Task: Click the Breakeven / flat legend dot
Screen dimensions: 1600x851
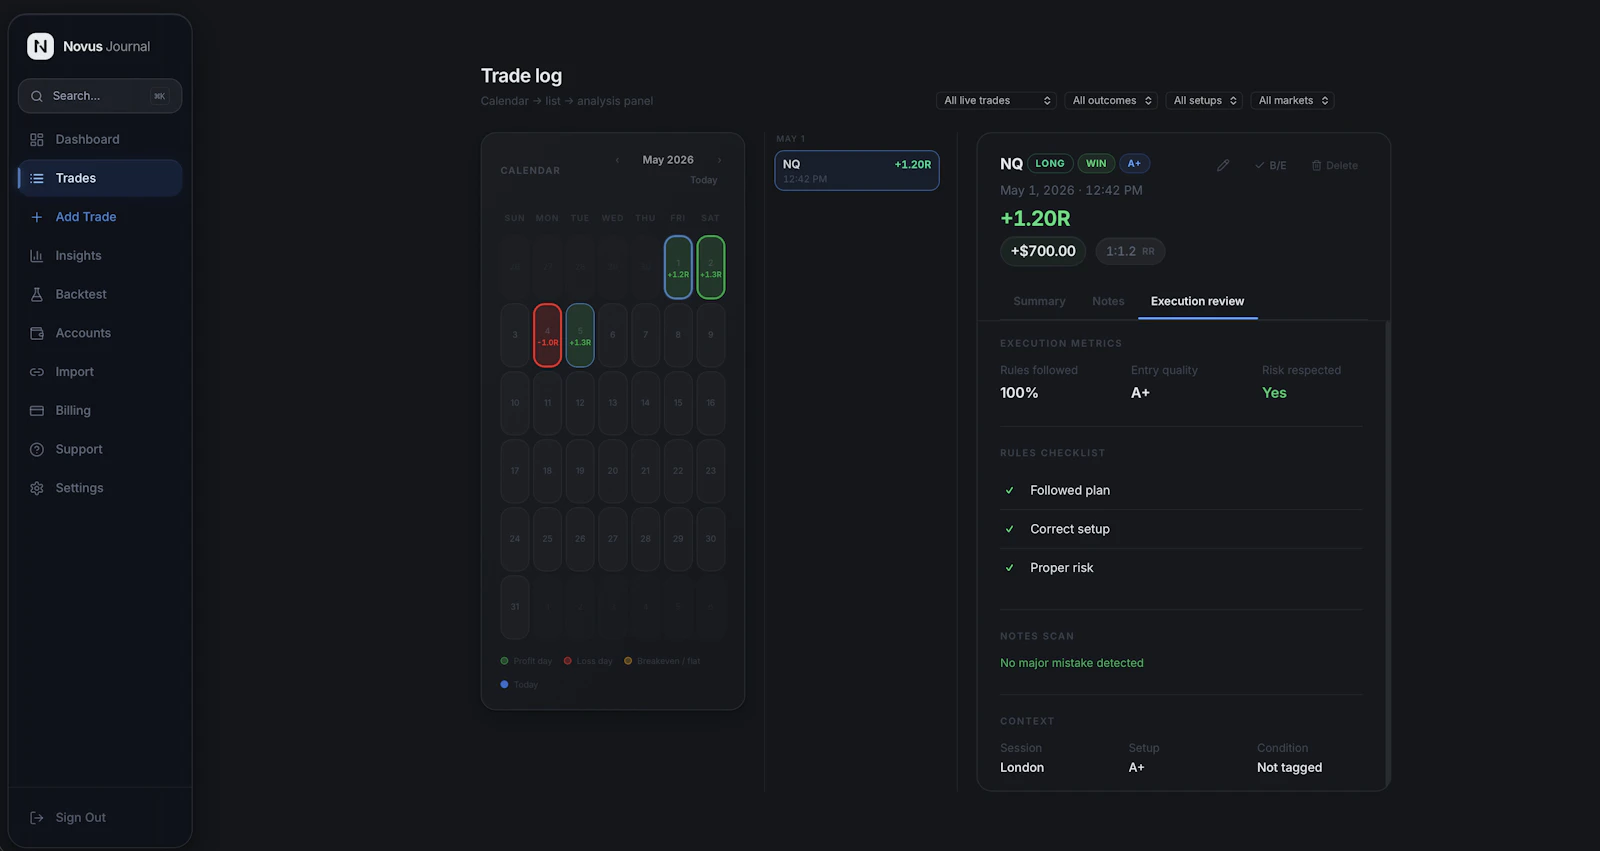Action: click(x=628, y=661)
